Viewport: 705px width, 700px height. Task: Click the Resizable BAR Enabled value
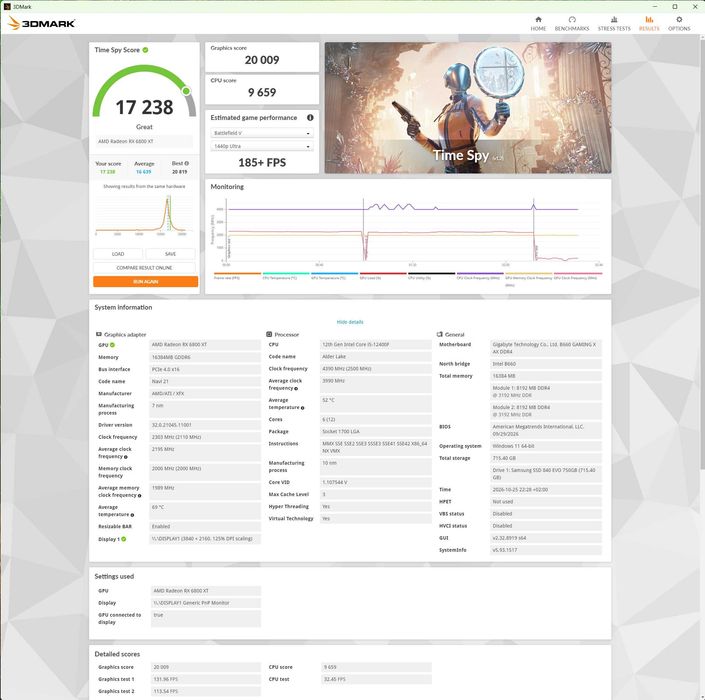pyautogui.click(x=205, y=526)
